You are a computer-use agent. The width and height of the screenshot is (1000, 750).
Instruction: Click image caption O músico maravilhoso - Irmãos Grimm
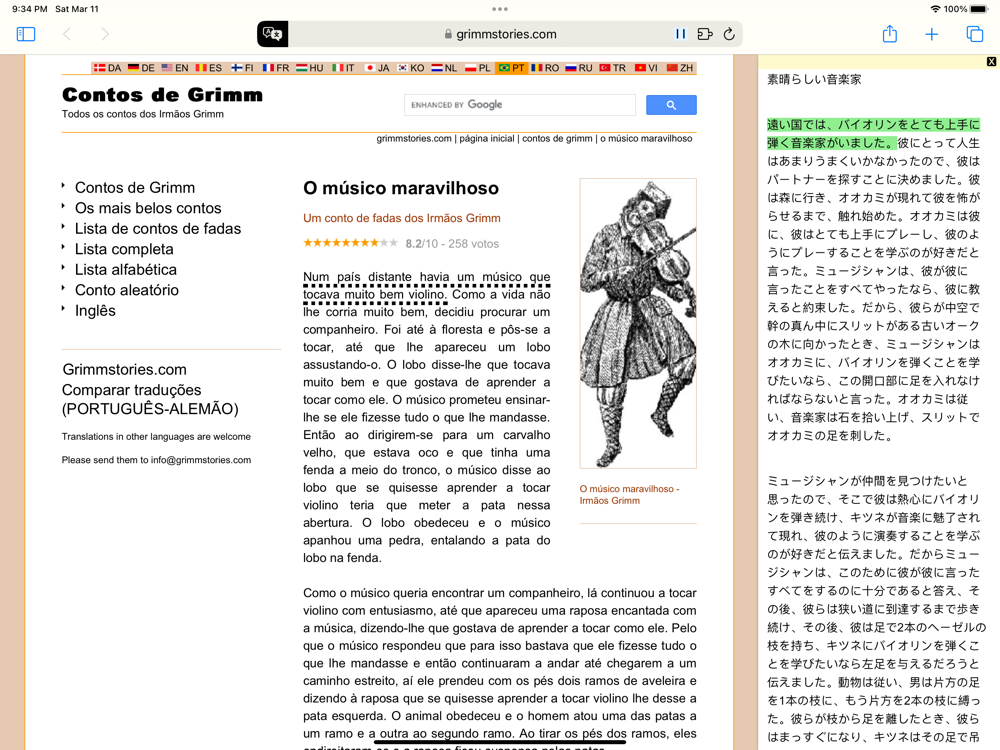(629, 495)
